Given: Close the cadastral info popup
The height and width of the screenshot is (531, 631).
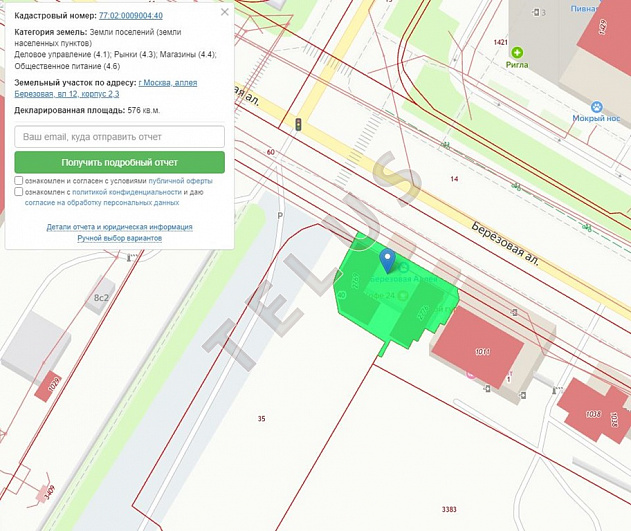Looking at the screenshot, I should pos(225,12).
